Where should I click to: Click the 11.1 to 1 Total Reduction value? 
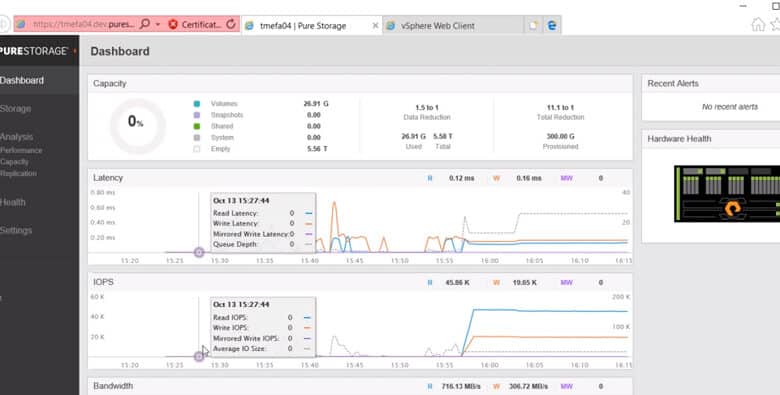[x=560, y=107]
